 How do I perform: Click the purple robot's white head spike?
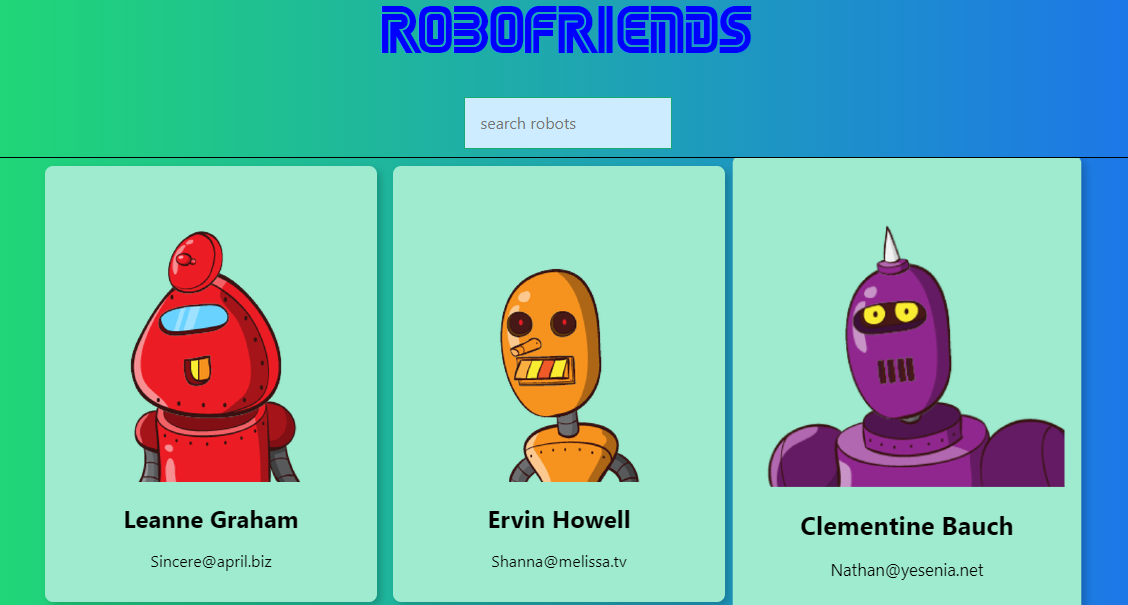pyautogui.click(x=891, y=245)
